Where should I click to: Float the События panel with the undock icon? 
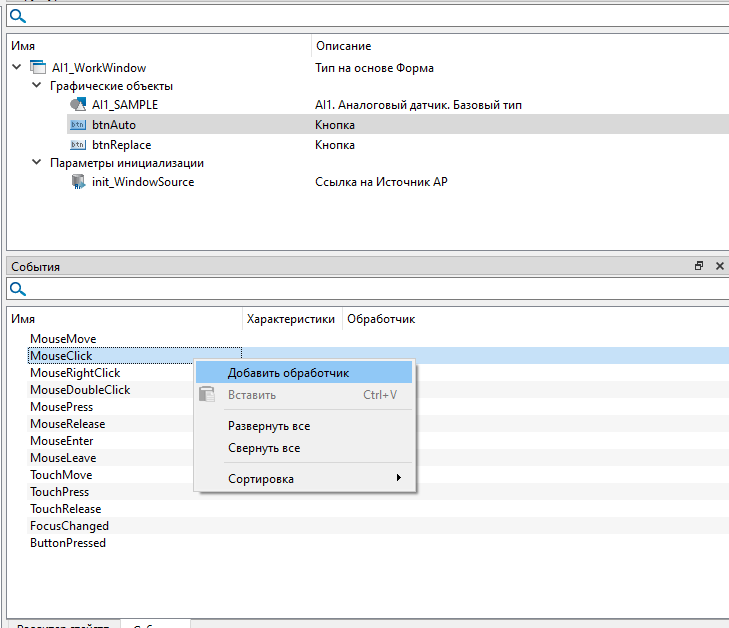pyautogui.click(x=699, y=267)
